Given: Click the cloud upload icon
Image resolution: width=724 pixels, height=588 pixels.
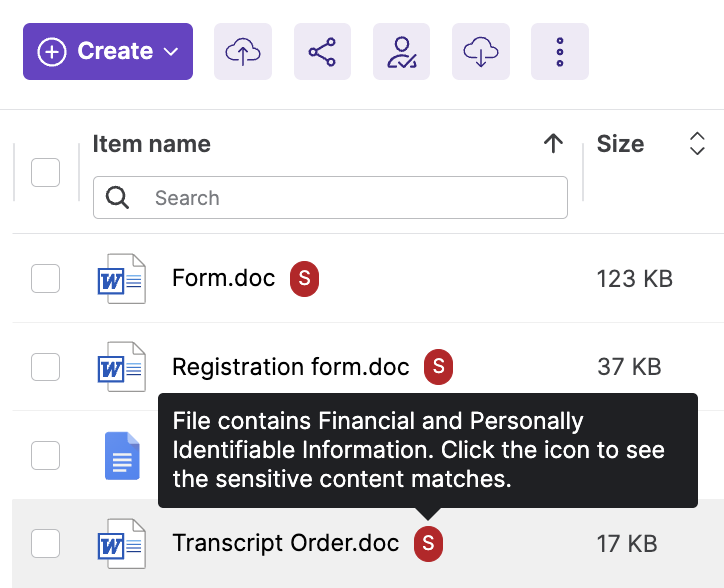Looking at the screenshot, I should [x=243, y=51].
